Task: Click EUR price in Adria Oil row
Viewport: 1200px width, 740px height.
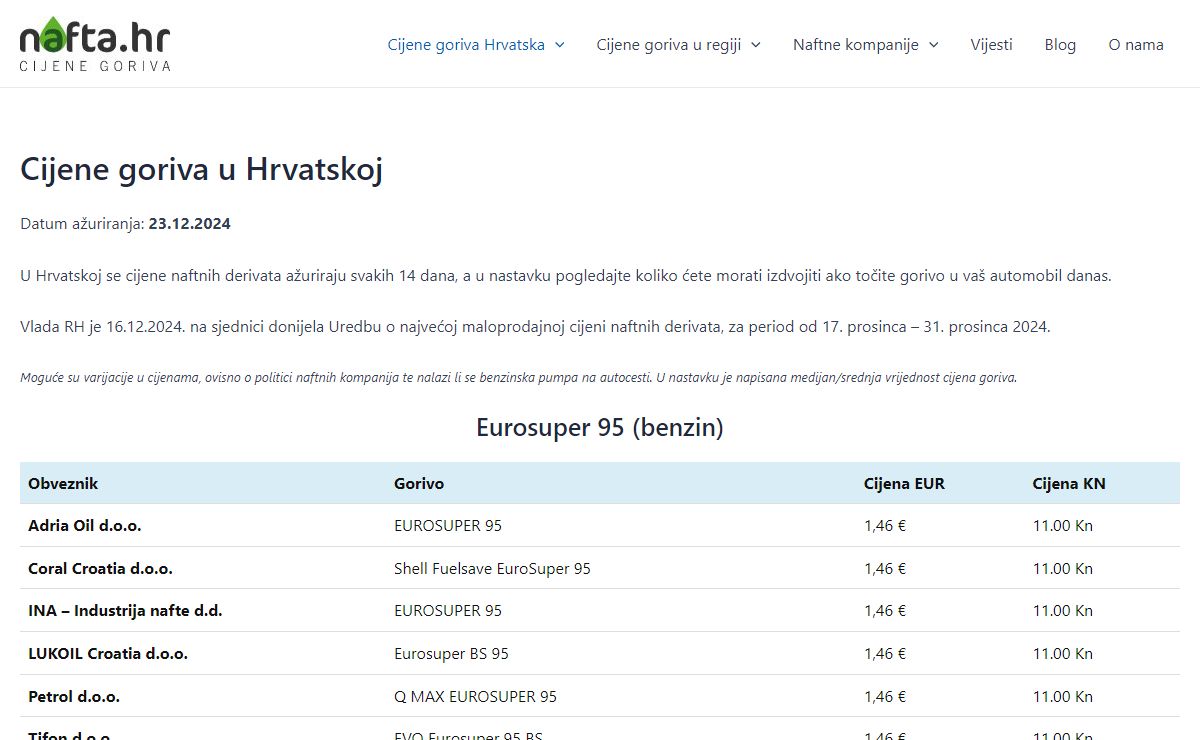Action: point(885,526)
